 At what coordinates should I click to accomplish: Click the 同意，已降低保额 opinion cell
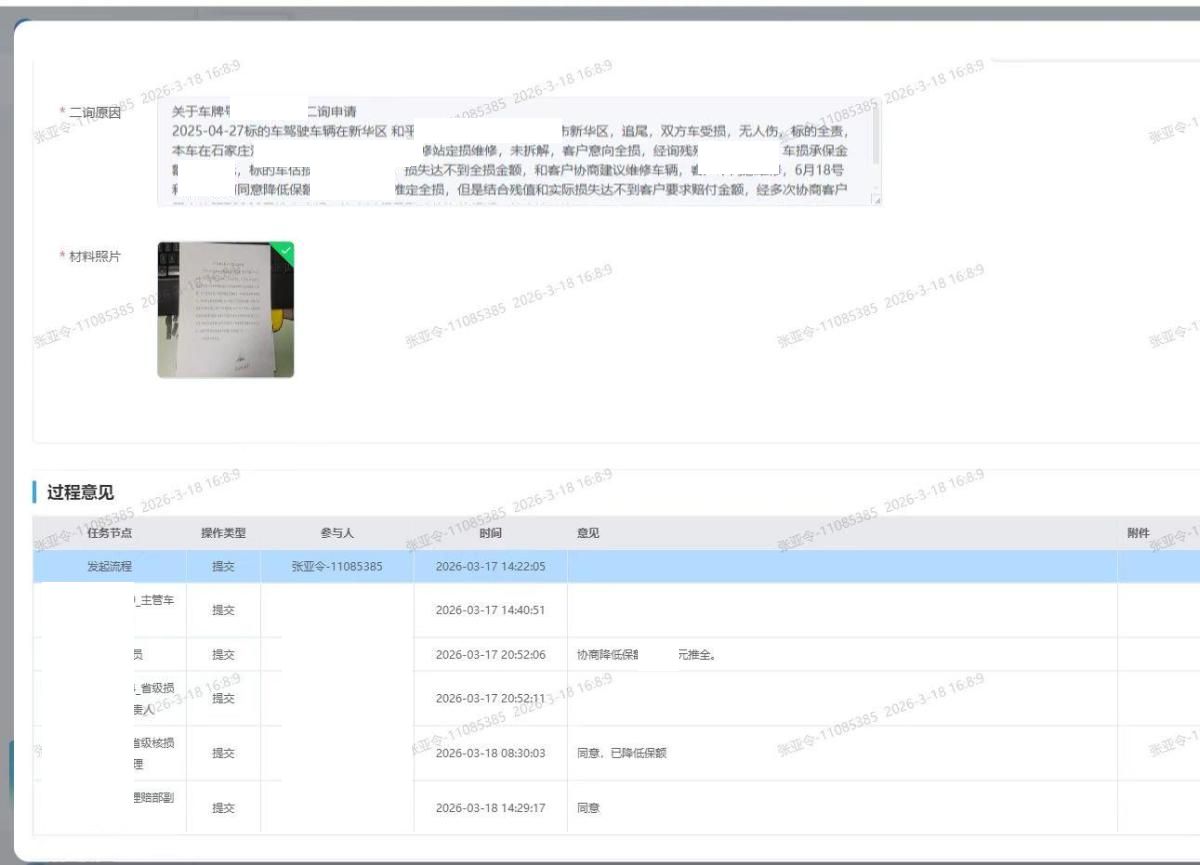tap(622, 754)
